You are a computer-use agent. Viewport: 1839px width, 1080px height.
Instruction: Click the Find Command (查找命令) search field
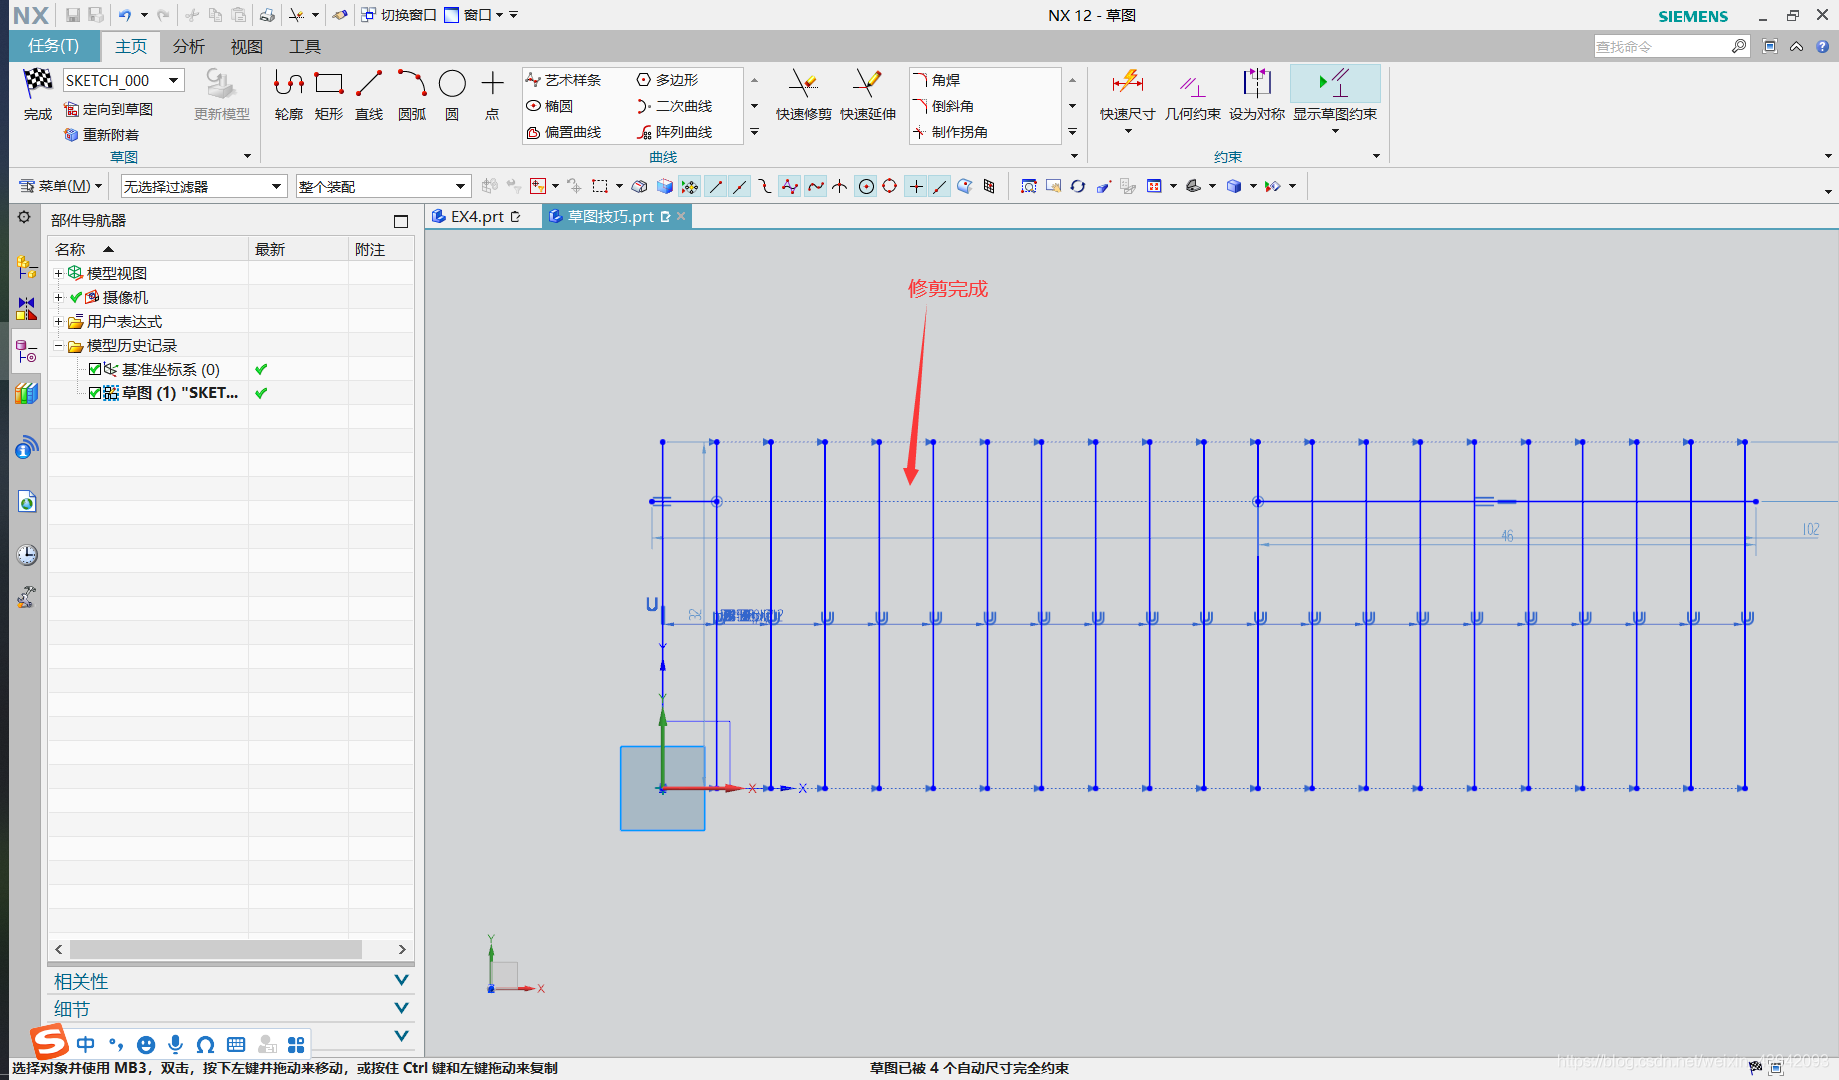tap(1662, 46)
